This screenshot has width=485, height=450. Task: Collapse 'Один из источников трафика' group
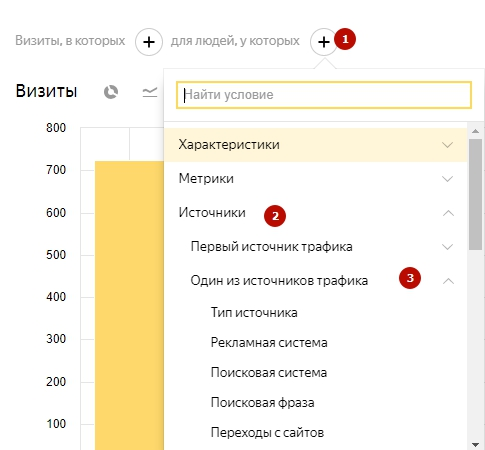[x=315, y=281]
